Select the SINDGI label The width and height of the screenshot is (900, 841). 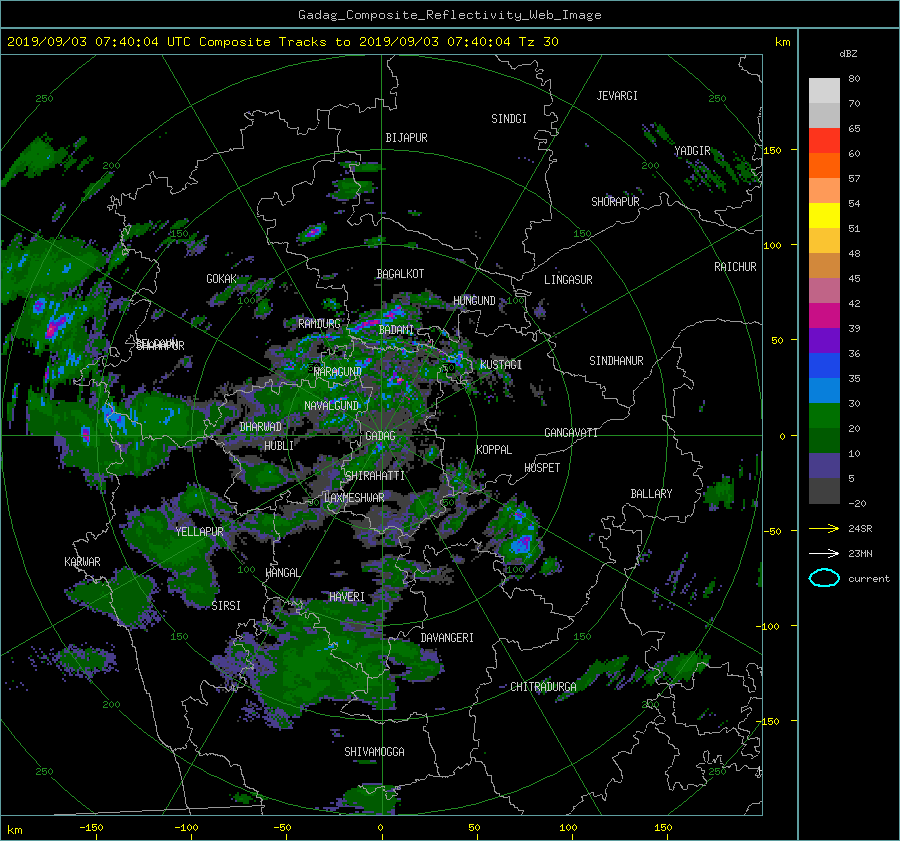pyautogui.click(x=509, y=119)
